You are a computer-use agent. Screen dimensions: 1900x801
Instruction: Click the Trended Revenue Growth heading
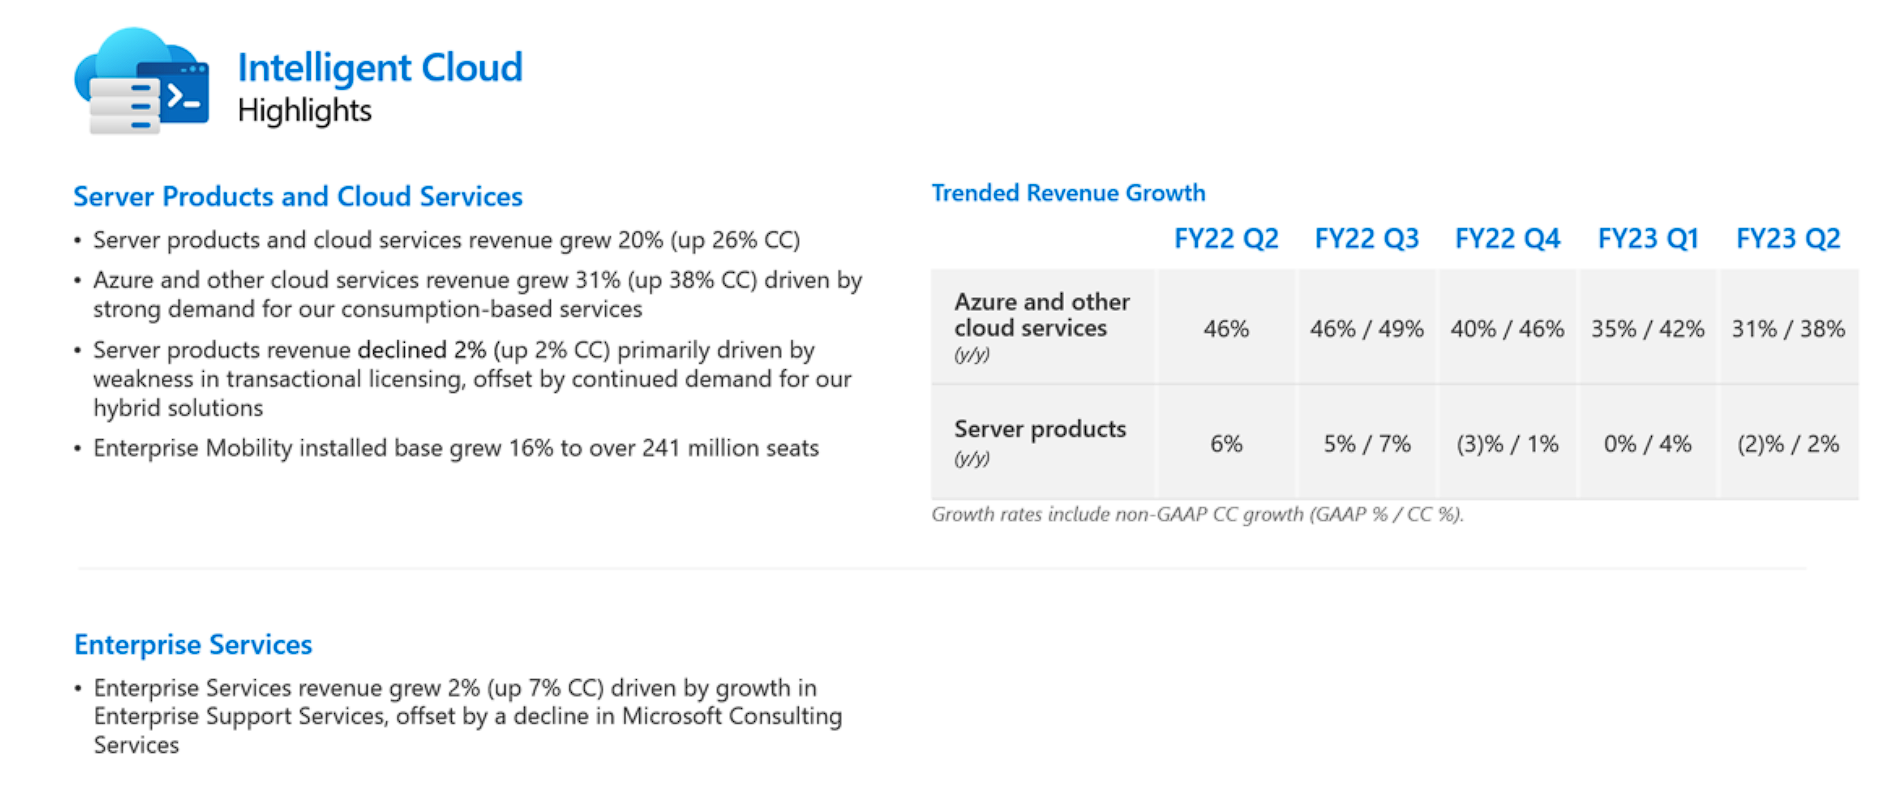pyautogui.click(x=1068, y=193)
